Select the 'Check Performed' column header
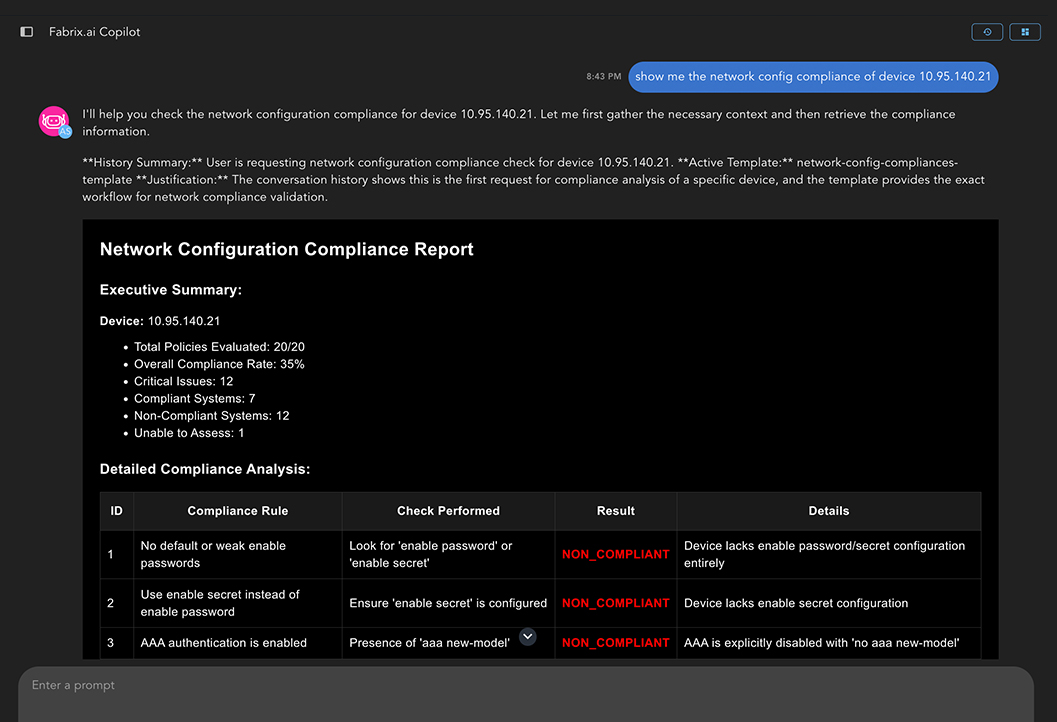 (x=448, y=511)
